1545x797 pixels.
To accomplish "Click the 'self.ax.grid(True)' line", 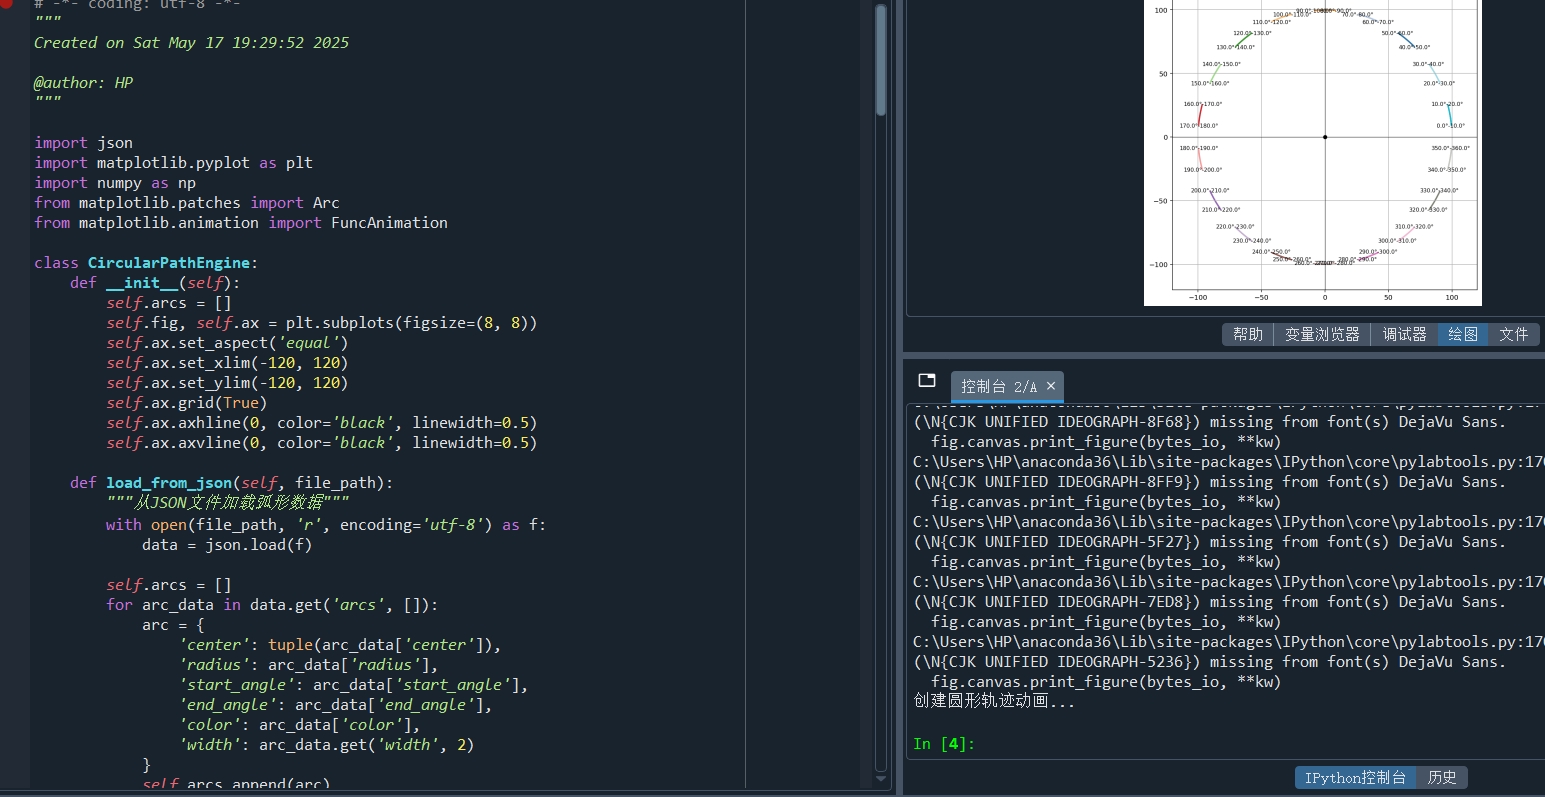I will coord(187,403).
